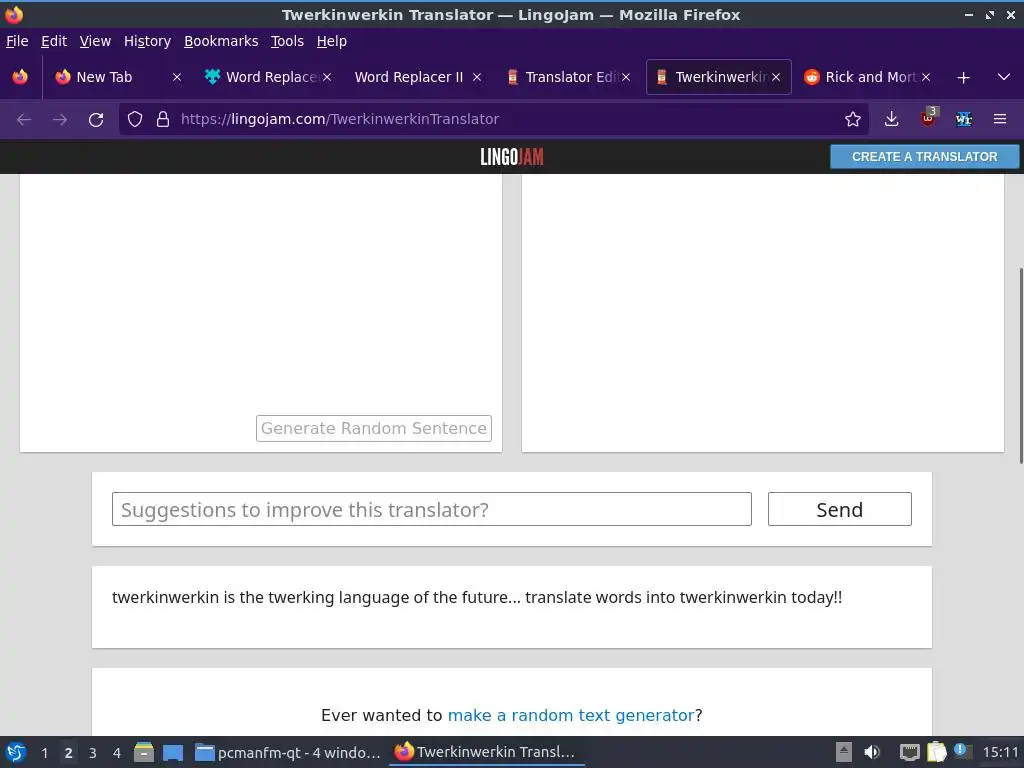The height and width of the screenshot is (768, 1024).
Task: Open make a random text generator link
Action: tap(571, 715)
